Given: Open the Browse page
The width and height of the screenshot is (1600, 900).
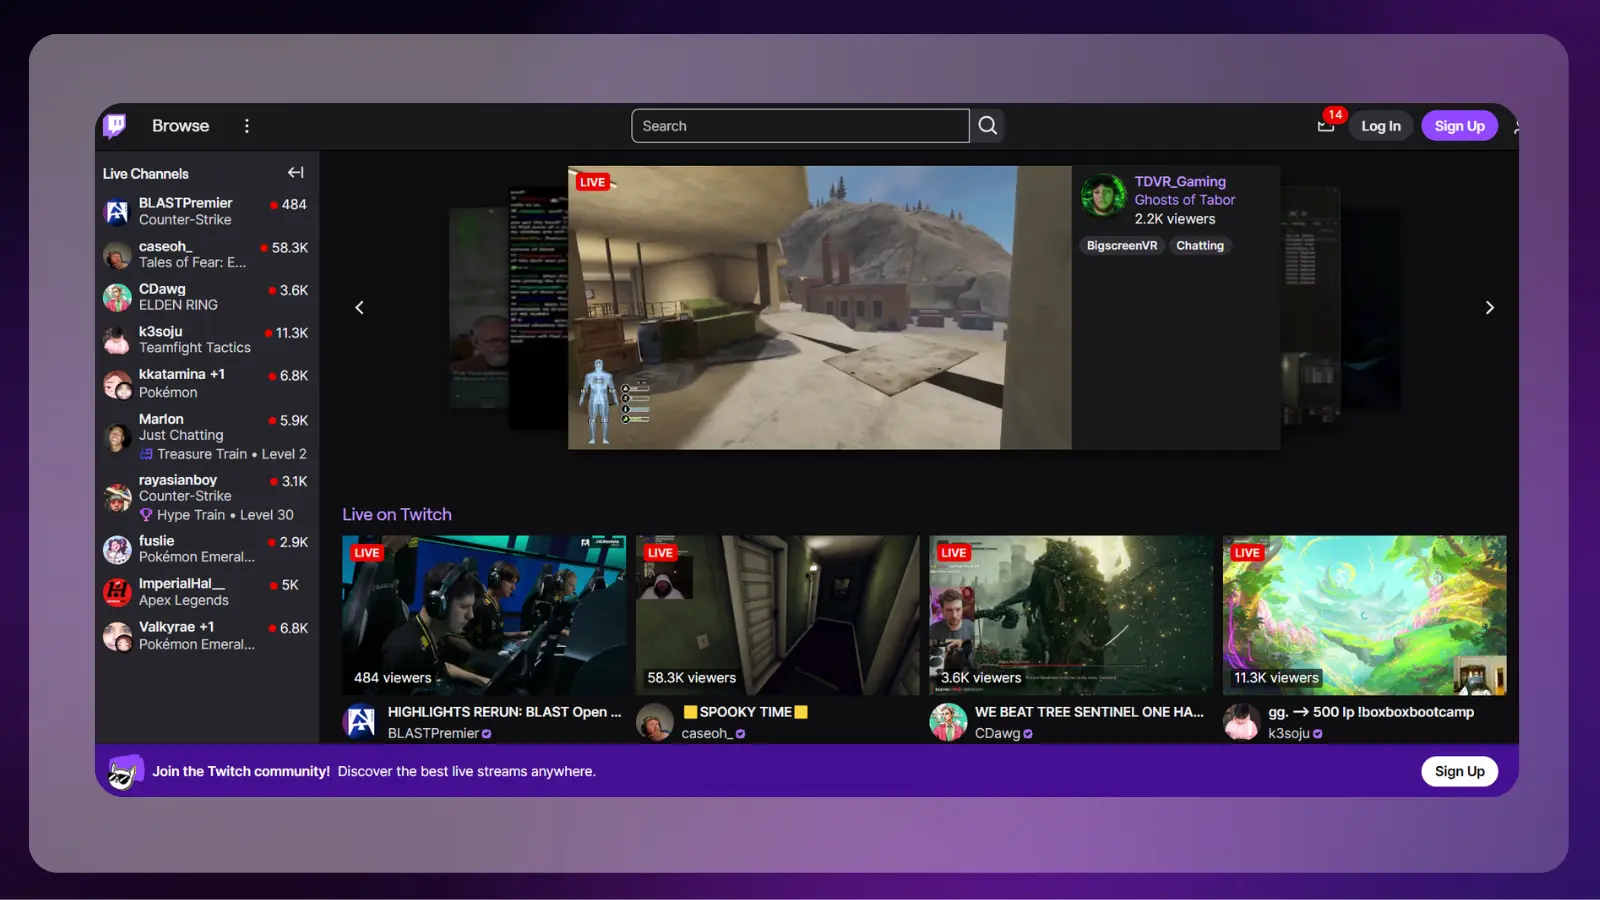Looking at the screenshot, I should coord(180,126).
